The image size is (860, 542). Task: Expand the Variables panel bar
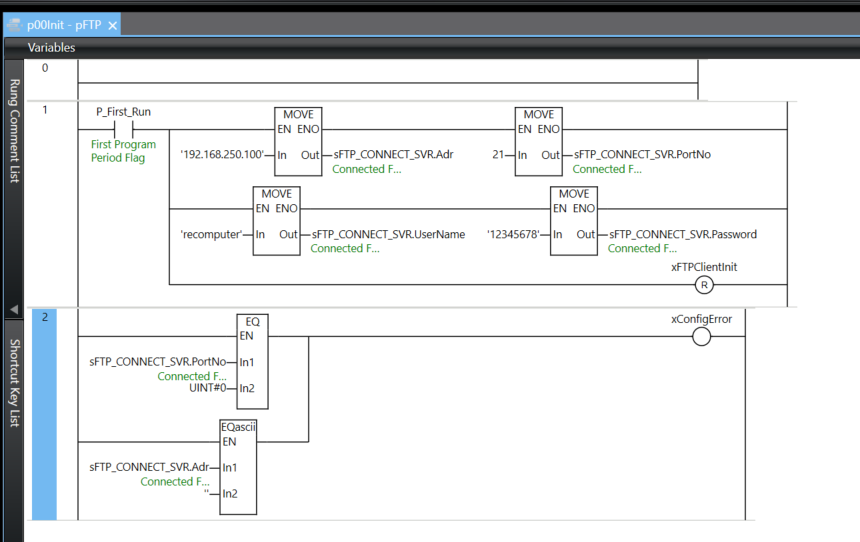pyautogui.click(x=51, y=47)
